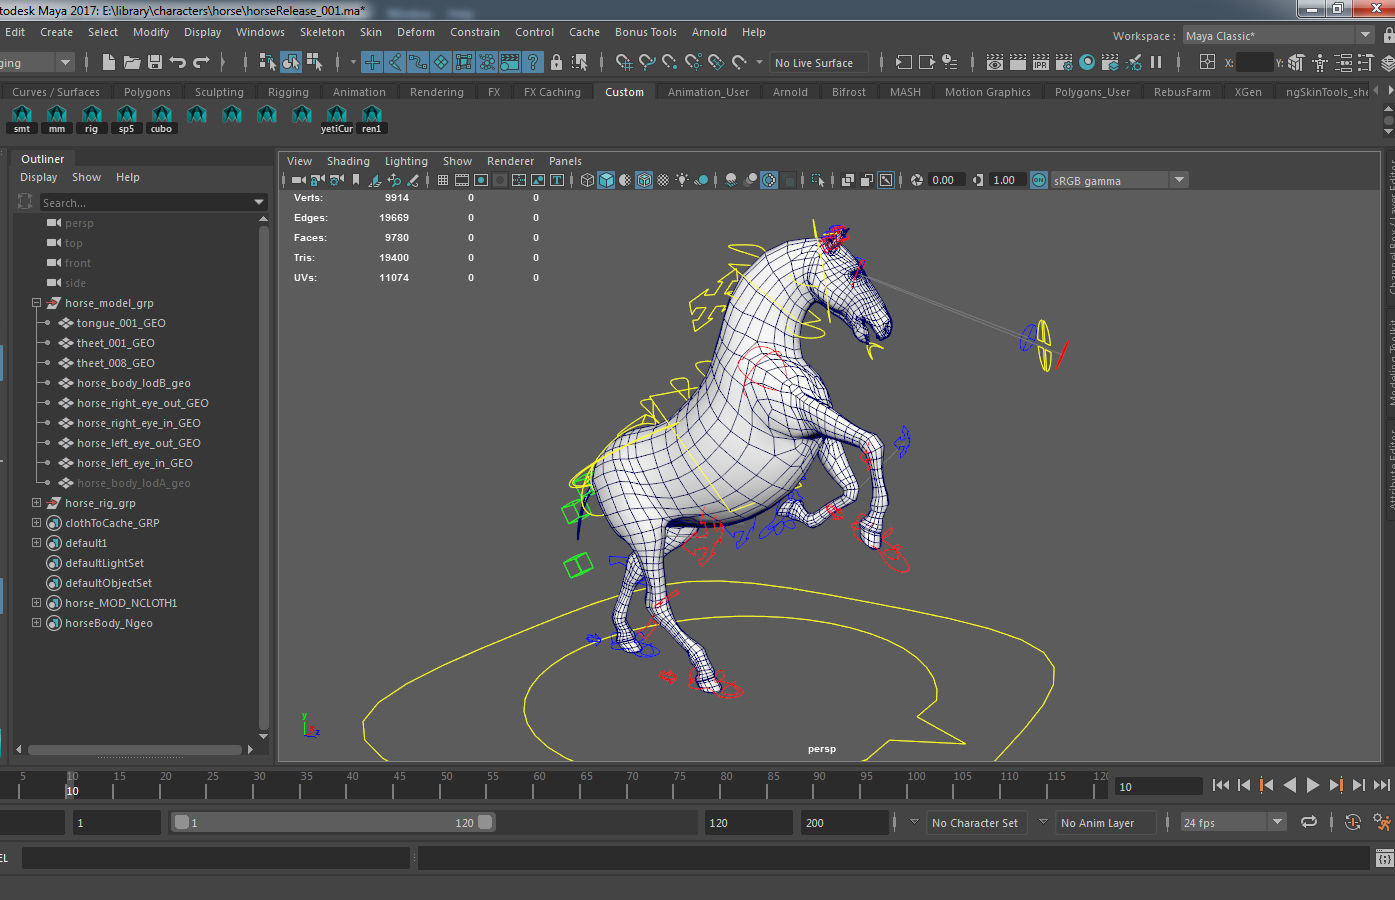Toggle the curves selection mask icon
Screen dimensions: 1395x900
(418, 62)
